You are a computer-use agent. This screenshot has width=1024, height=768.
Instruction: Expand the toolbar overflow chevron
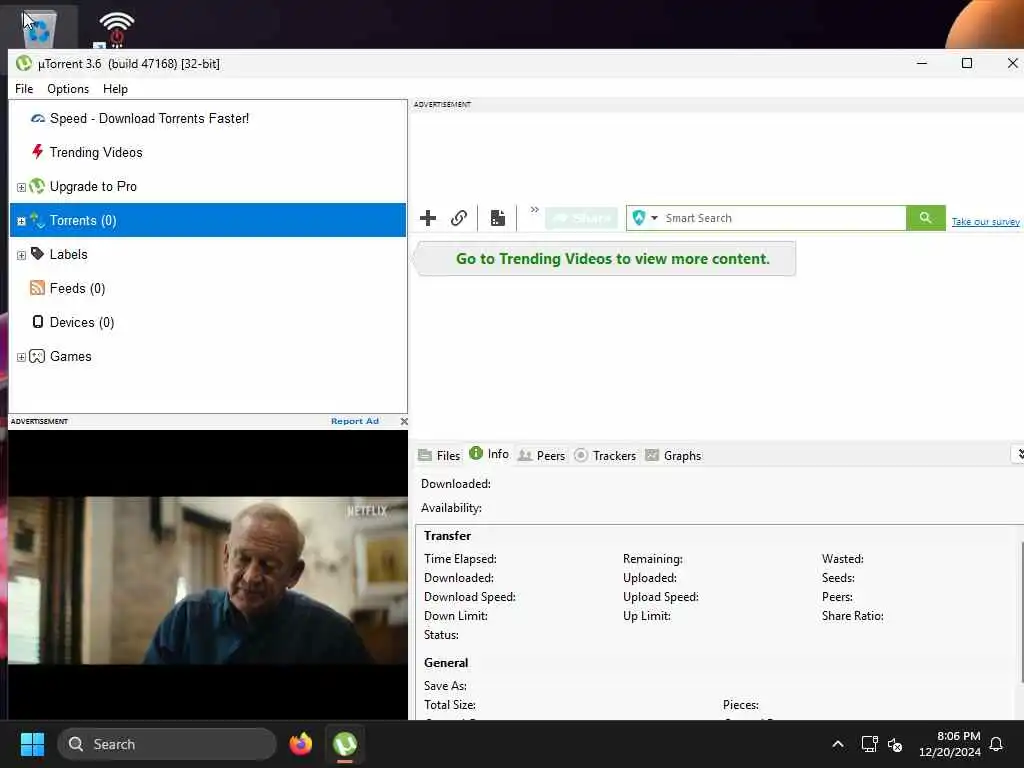[534, 210]
